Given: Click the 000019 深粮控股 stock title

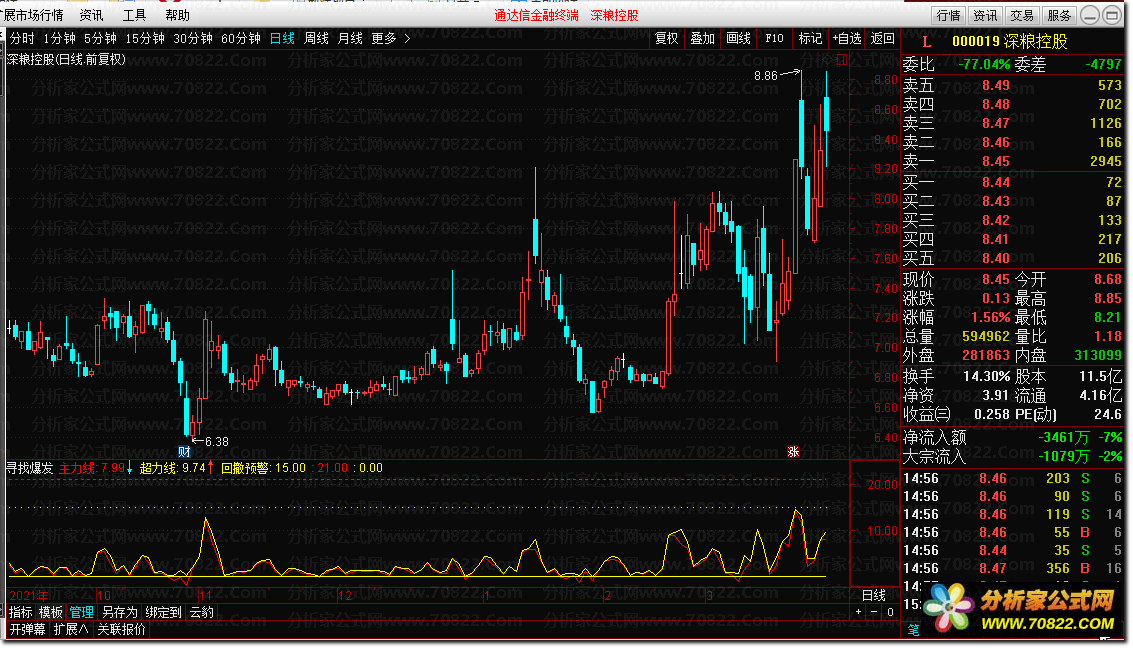Looking at the screenshot, I should (x=1009, y=42).
